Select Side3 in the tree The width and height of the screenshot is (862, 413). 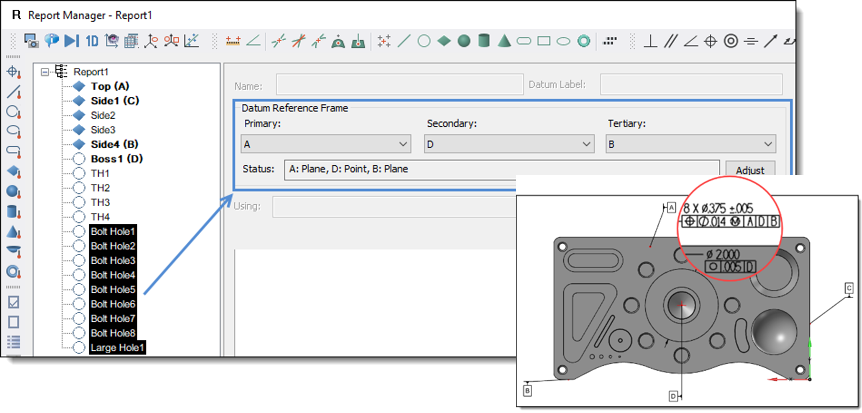point(103,130)
